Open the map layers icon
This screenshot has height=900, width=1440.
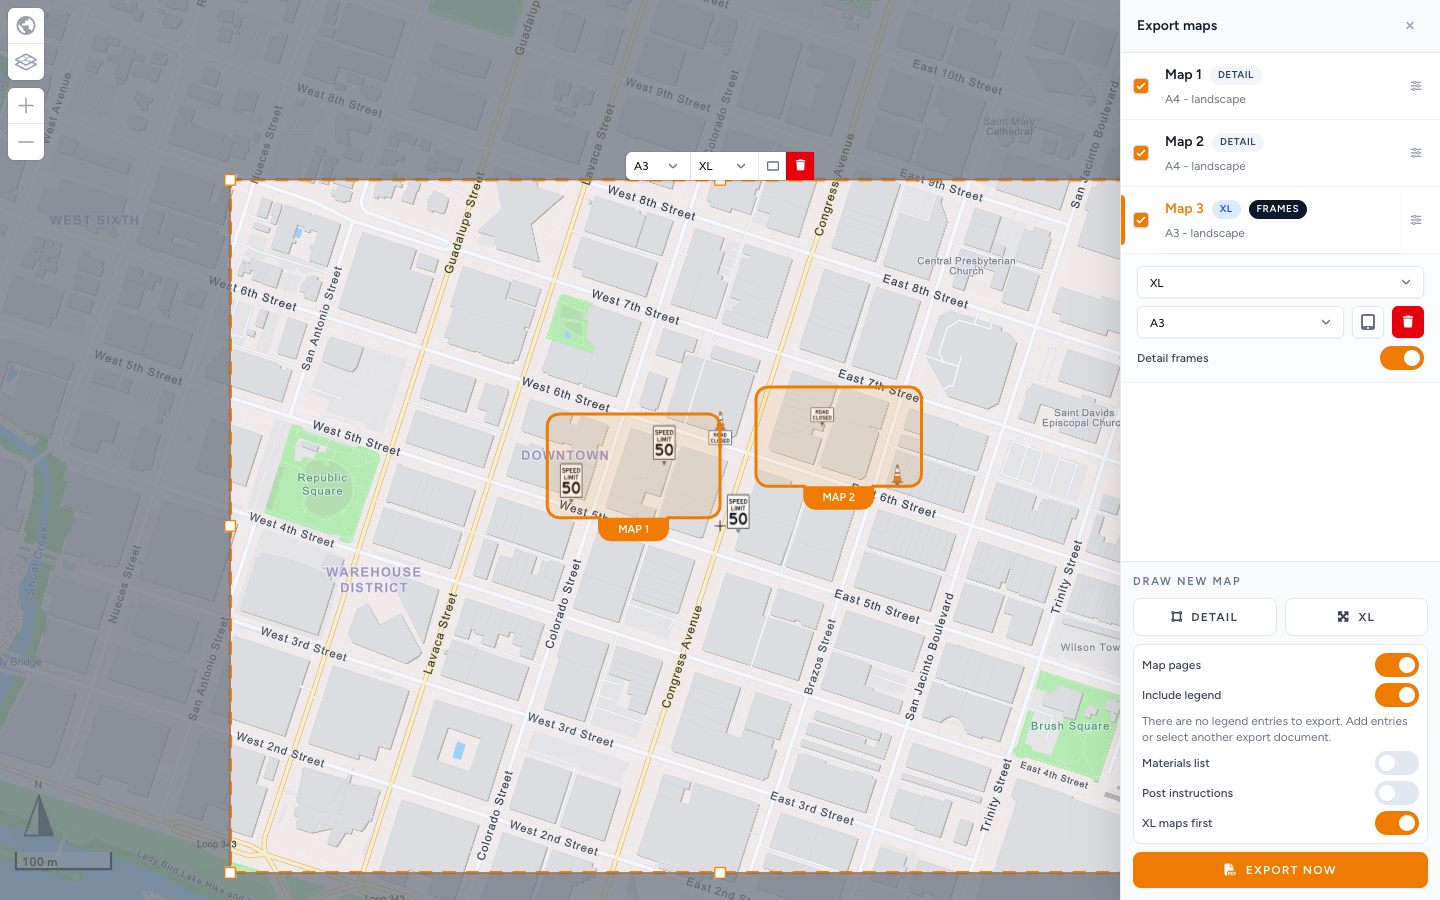26,62
